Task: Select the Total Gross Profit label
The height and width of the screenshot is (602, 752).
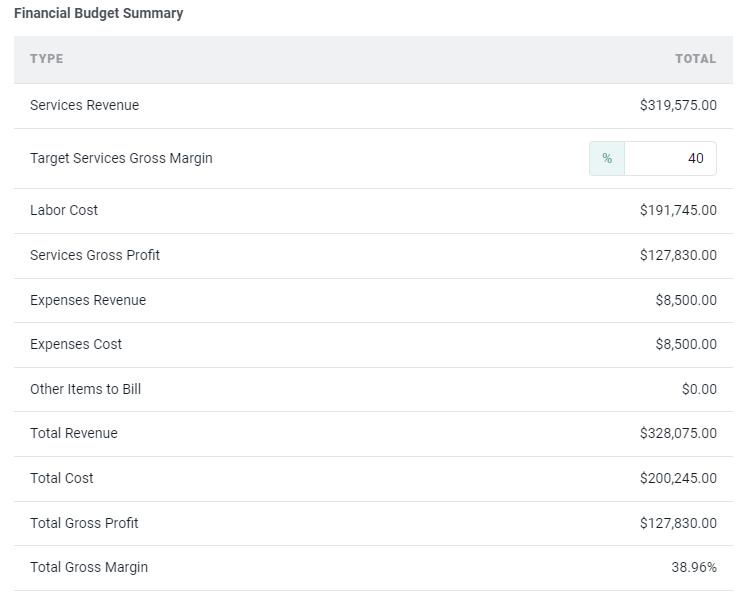Action: pos(84,523)
